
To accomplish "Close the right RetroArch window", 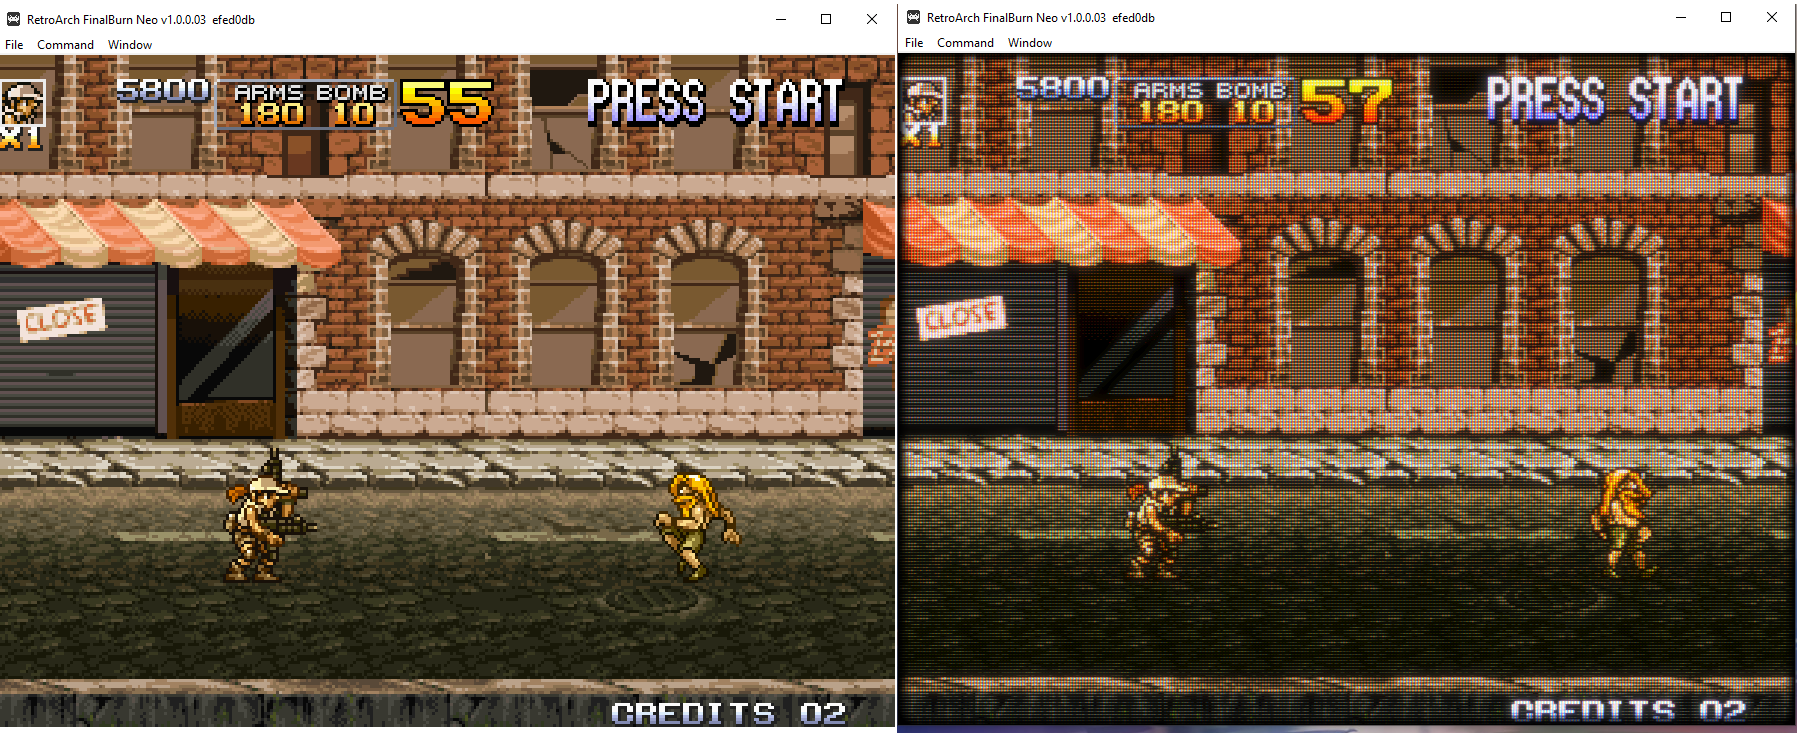I will (1772, 17).
